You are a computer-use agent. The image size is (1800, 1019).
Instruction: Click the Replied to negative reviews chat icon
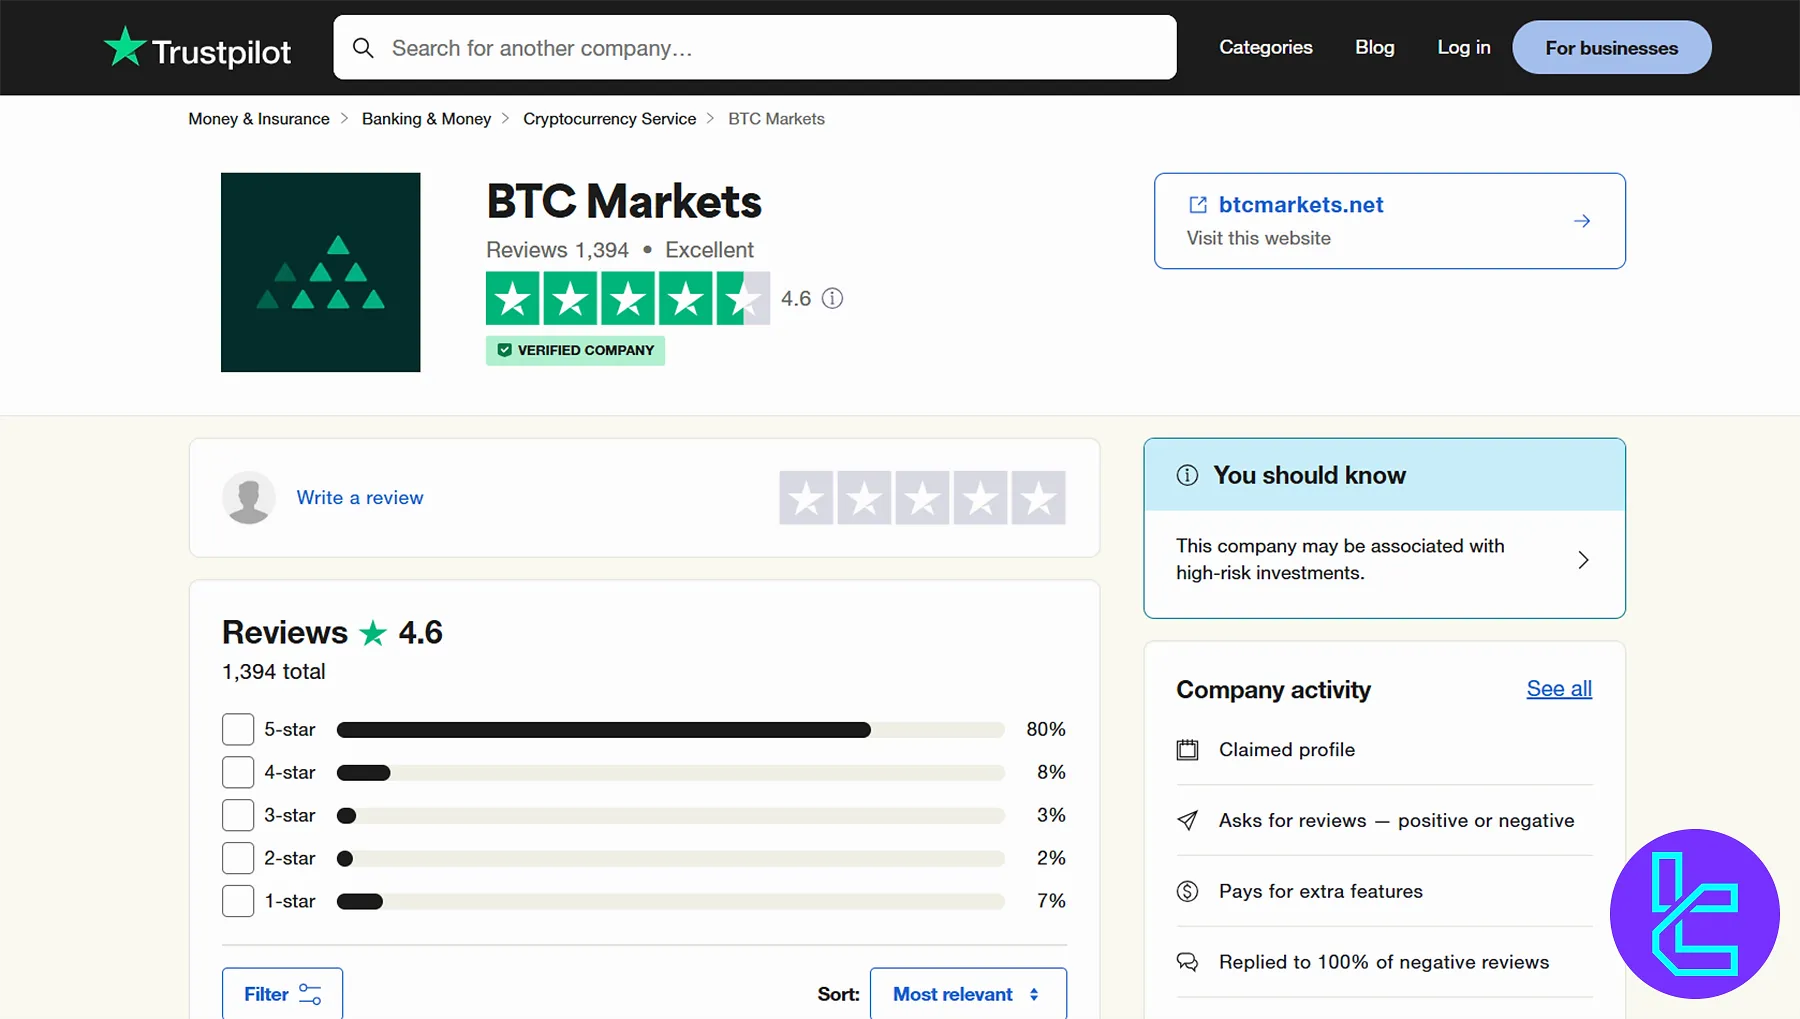click(x=1187, y=962)
